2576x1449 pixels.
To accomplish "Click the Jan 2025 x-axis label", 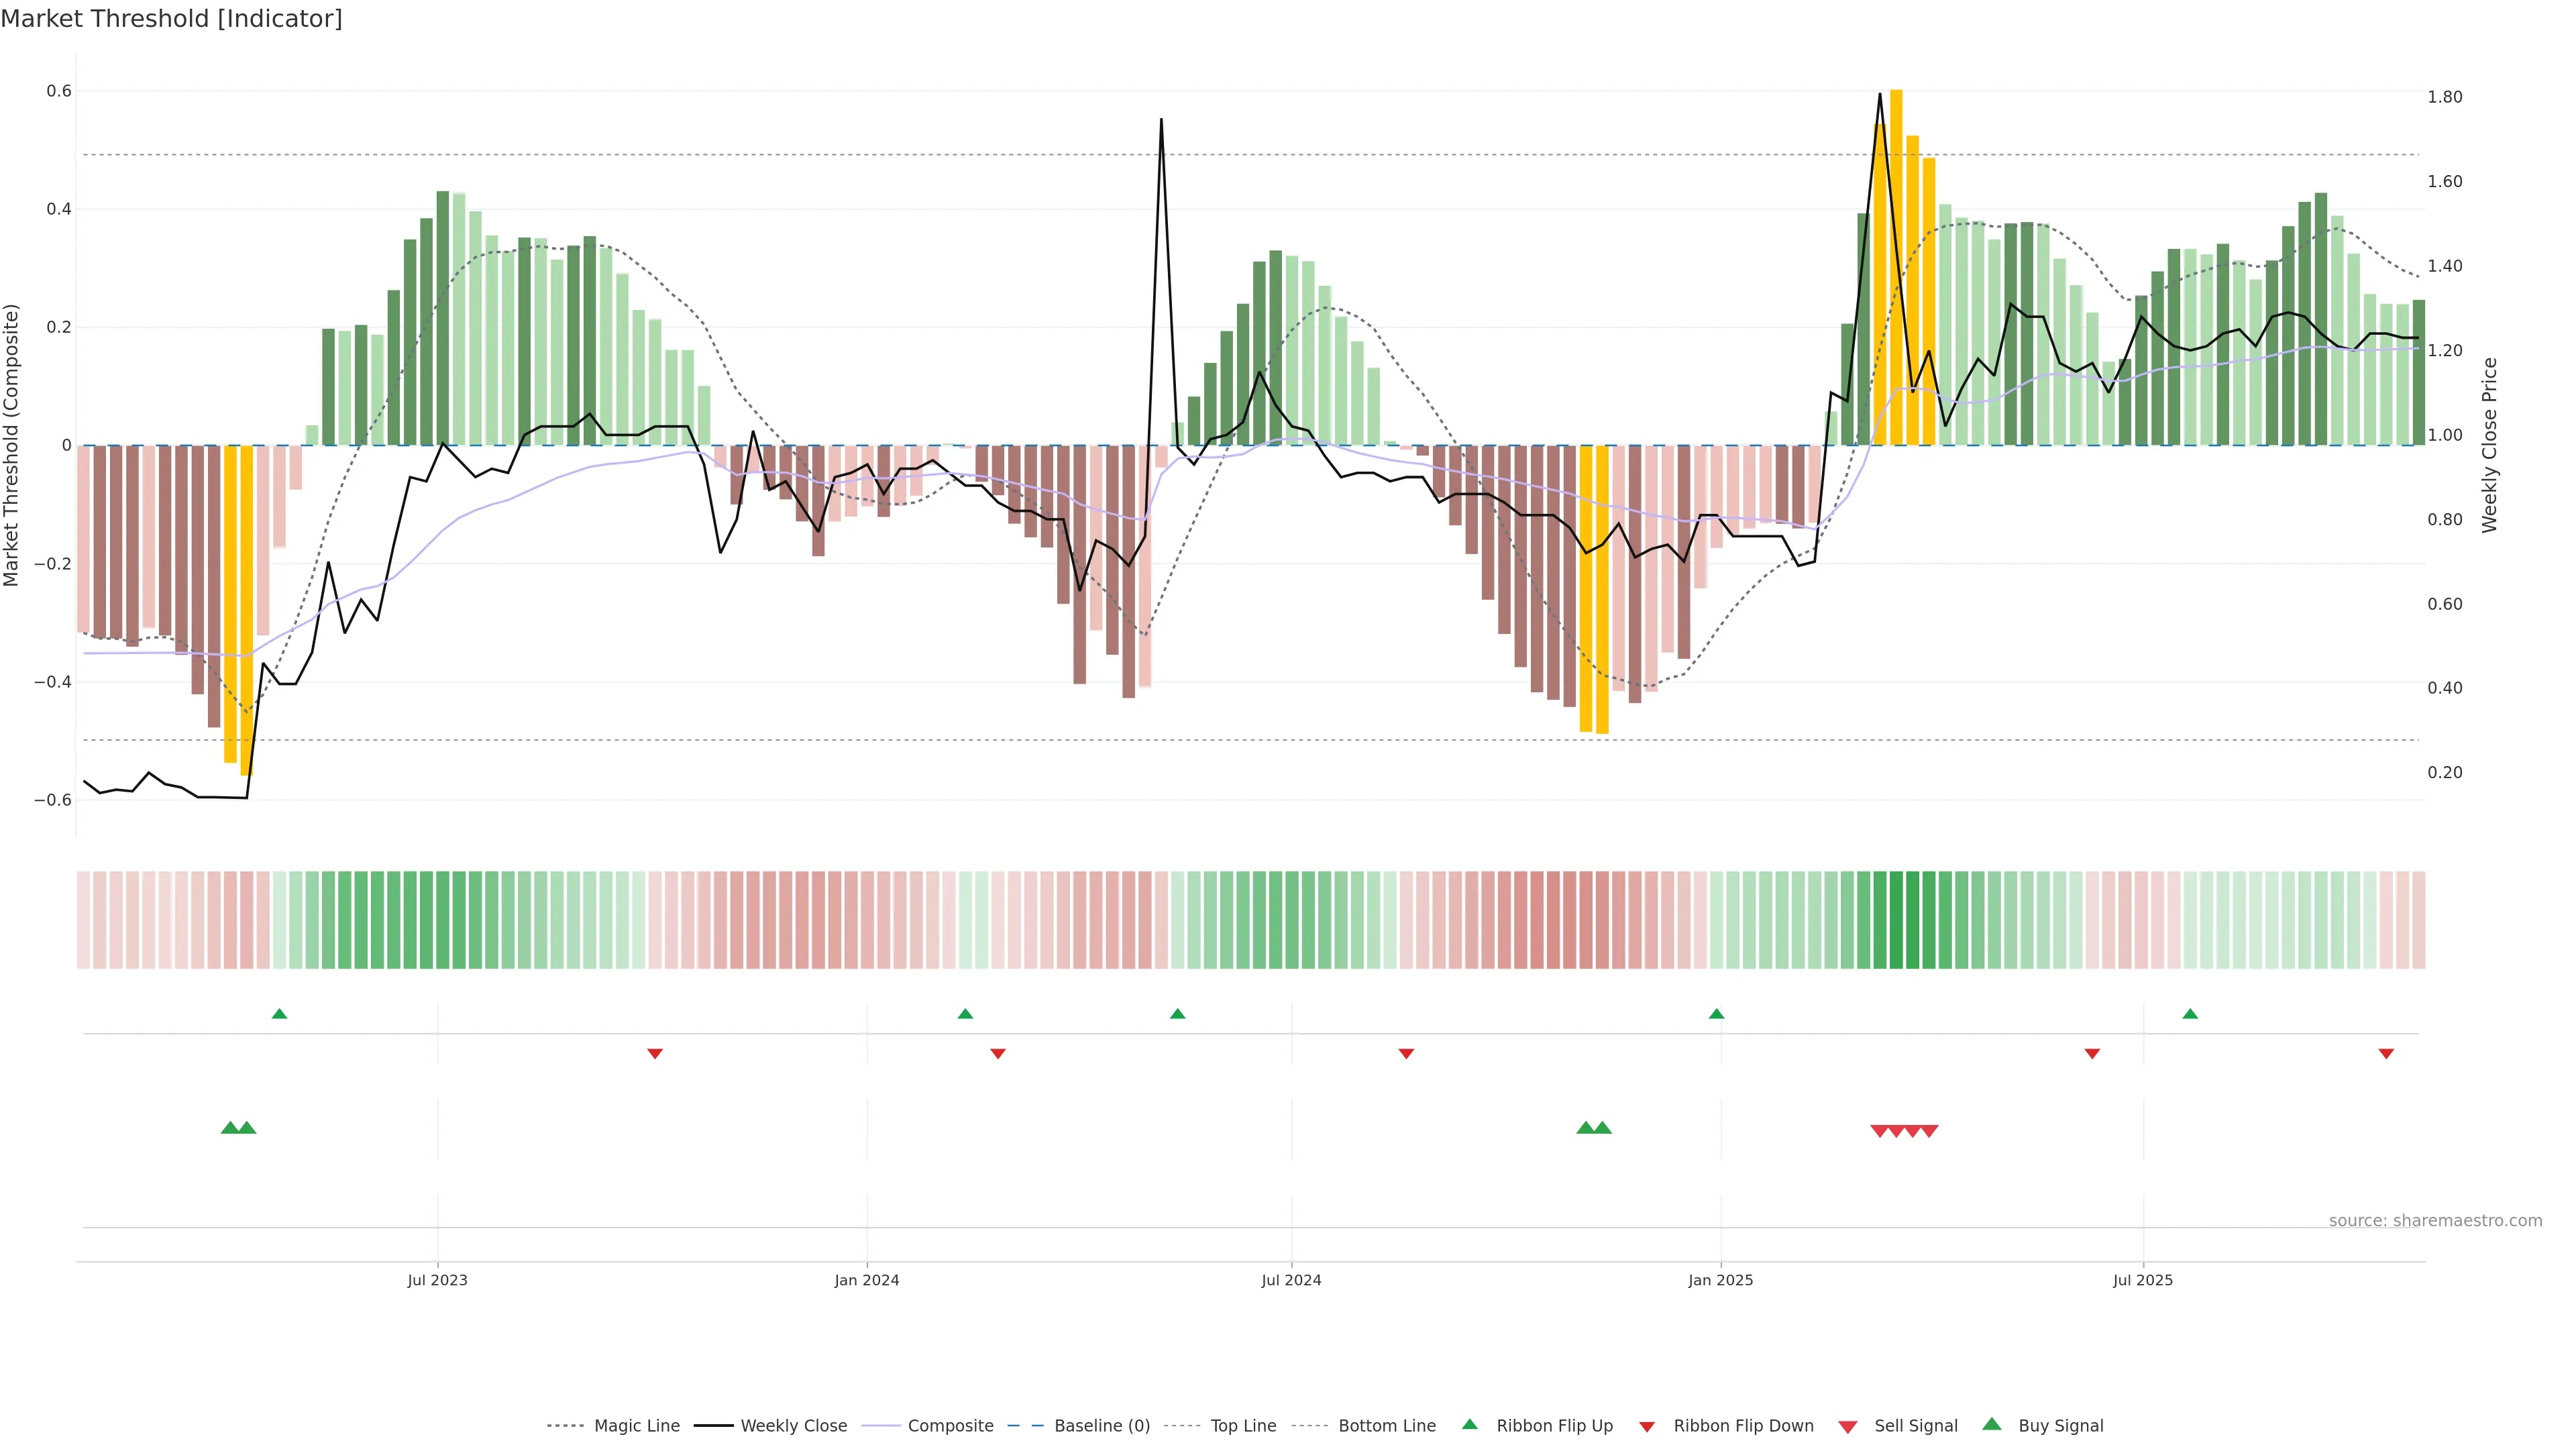I will pyautogui.click(x=1720, y=1280).
